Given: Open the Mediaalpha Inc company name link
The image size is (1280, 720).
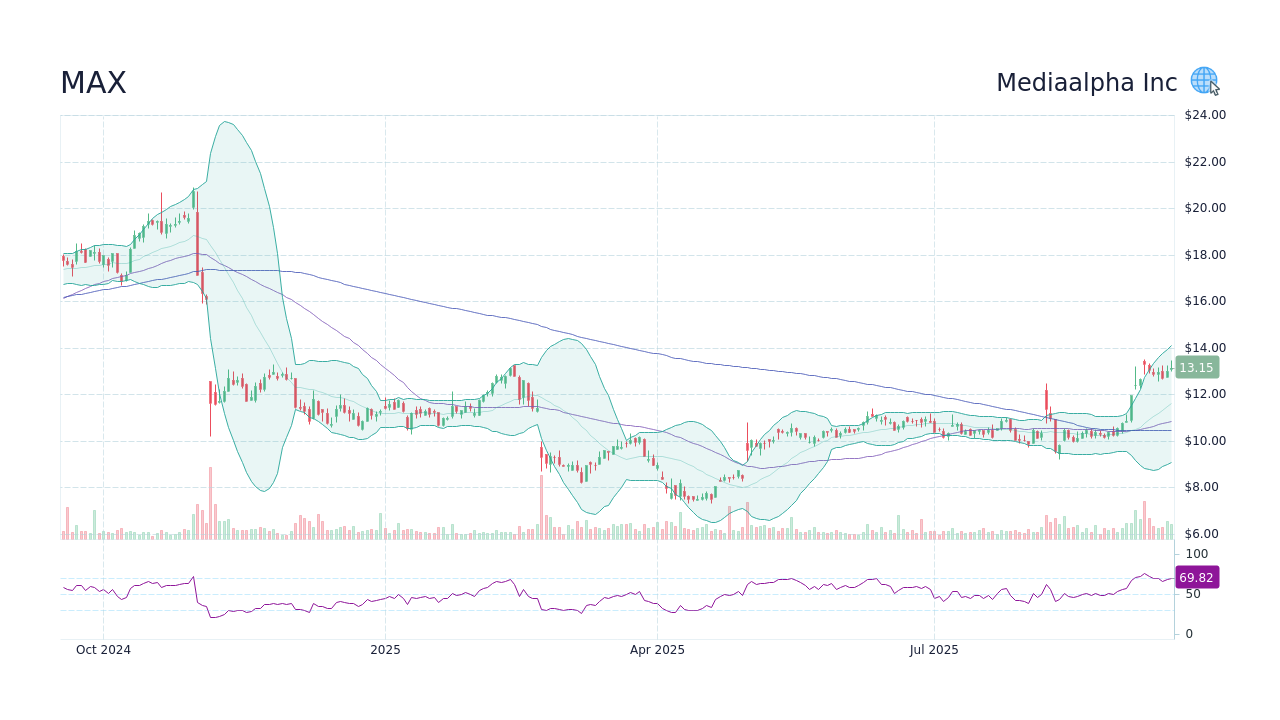Looking at the screenshot, I should tap(1086, 82).
